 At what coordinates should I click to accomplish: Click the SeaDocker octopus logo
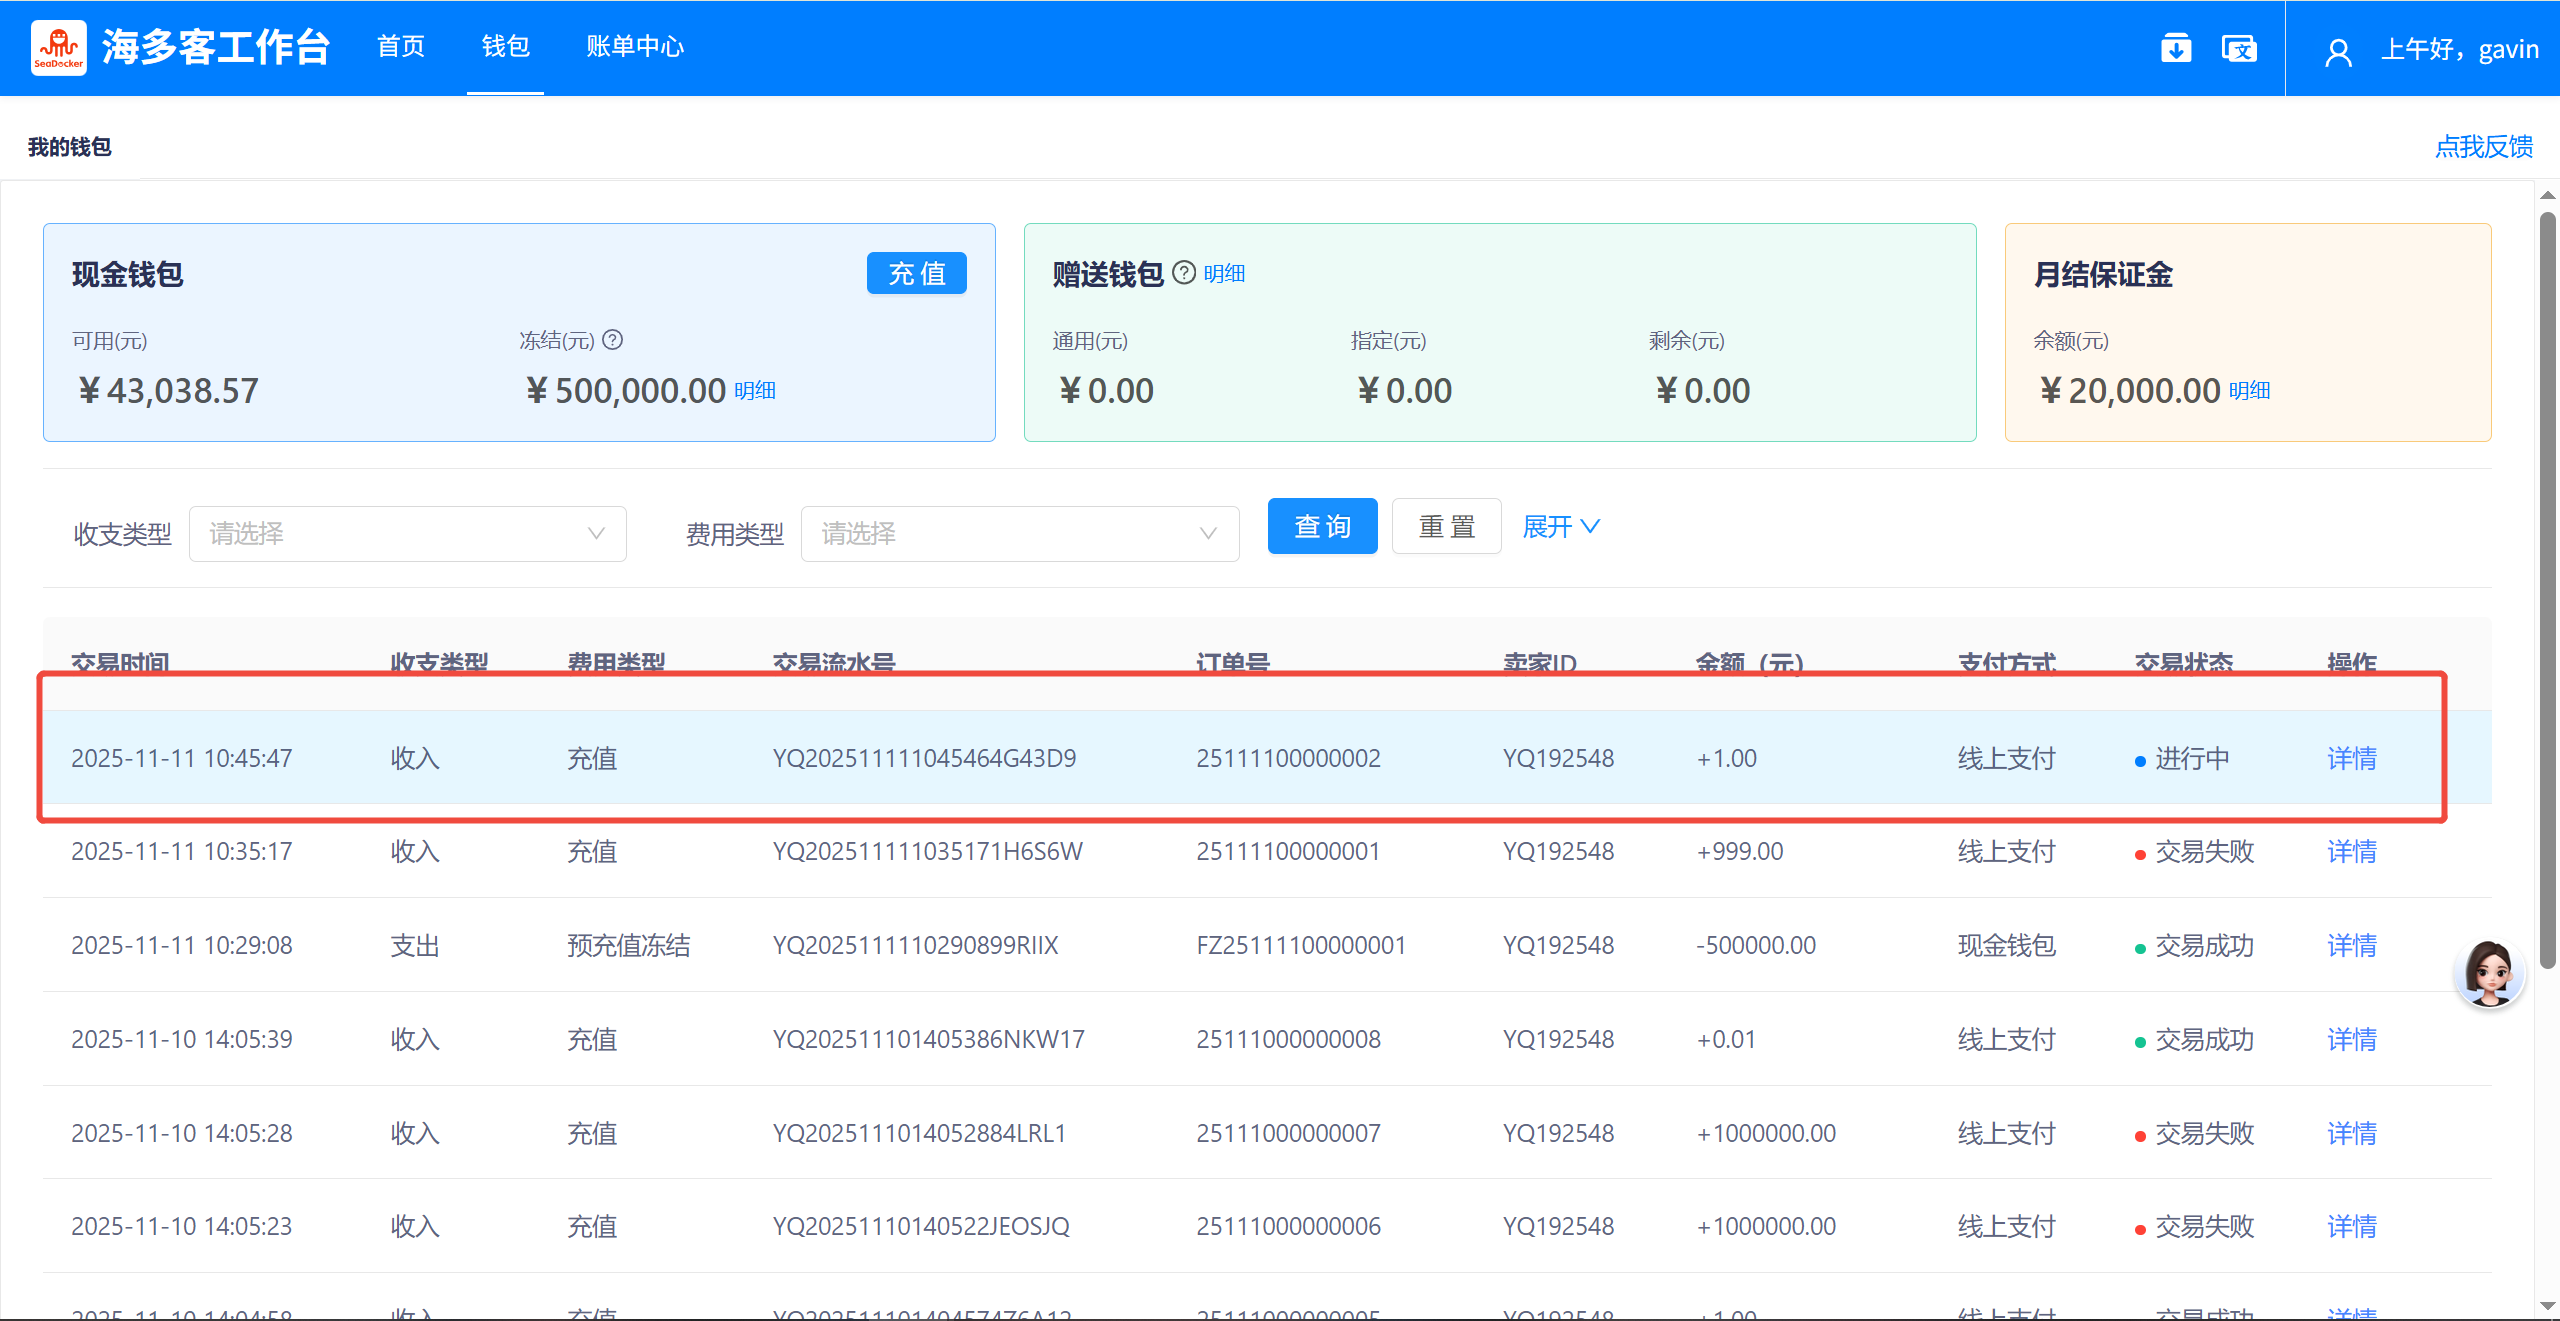point(59,48)
